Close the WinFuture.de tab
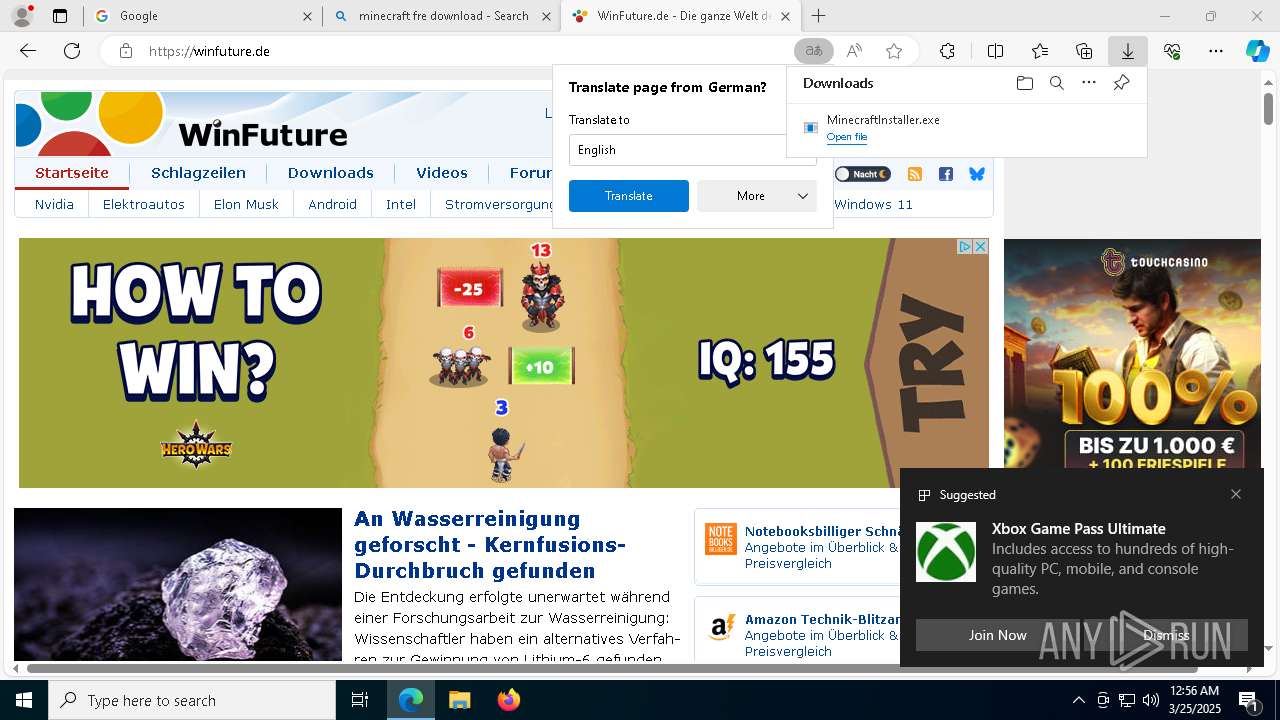The image size is (1280, 720). tap(786, 16)
